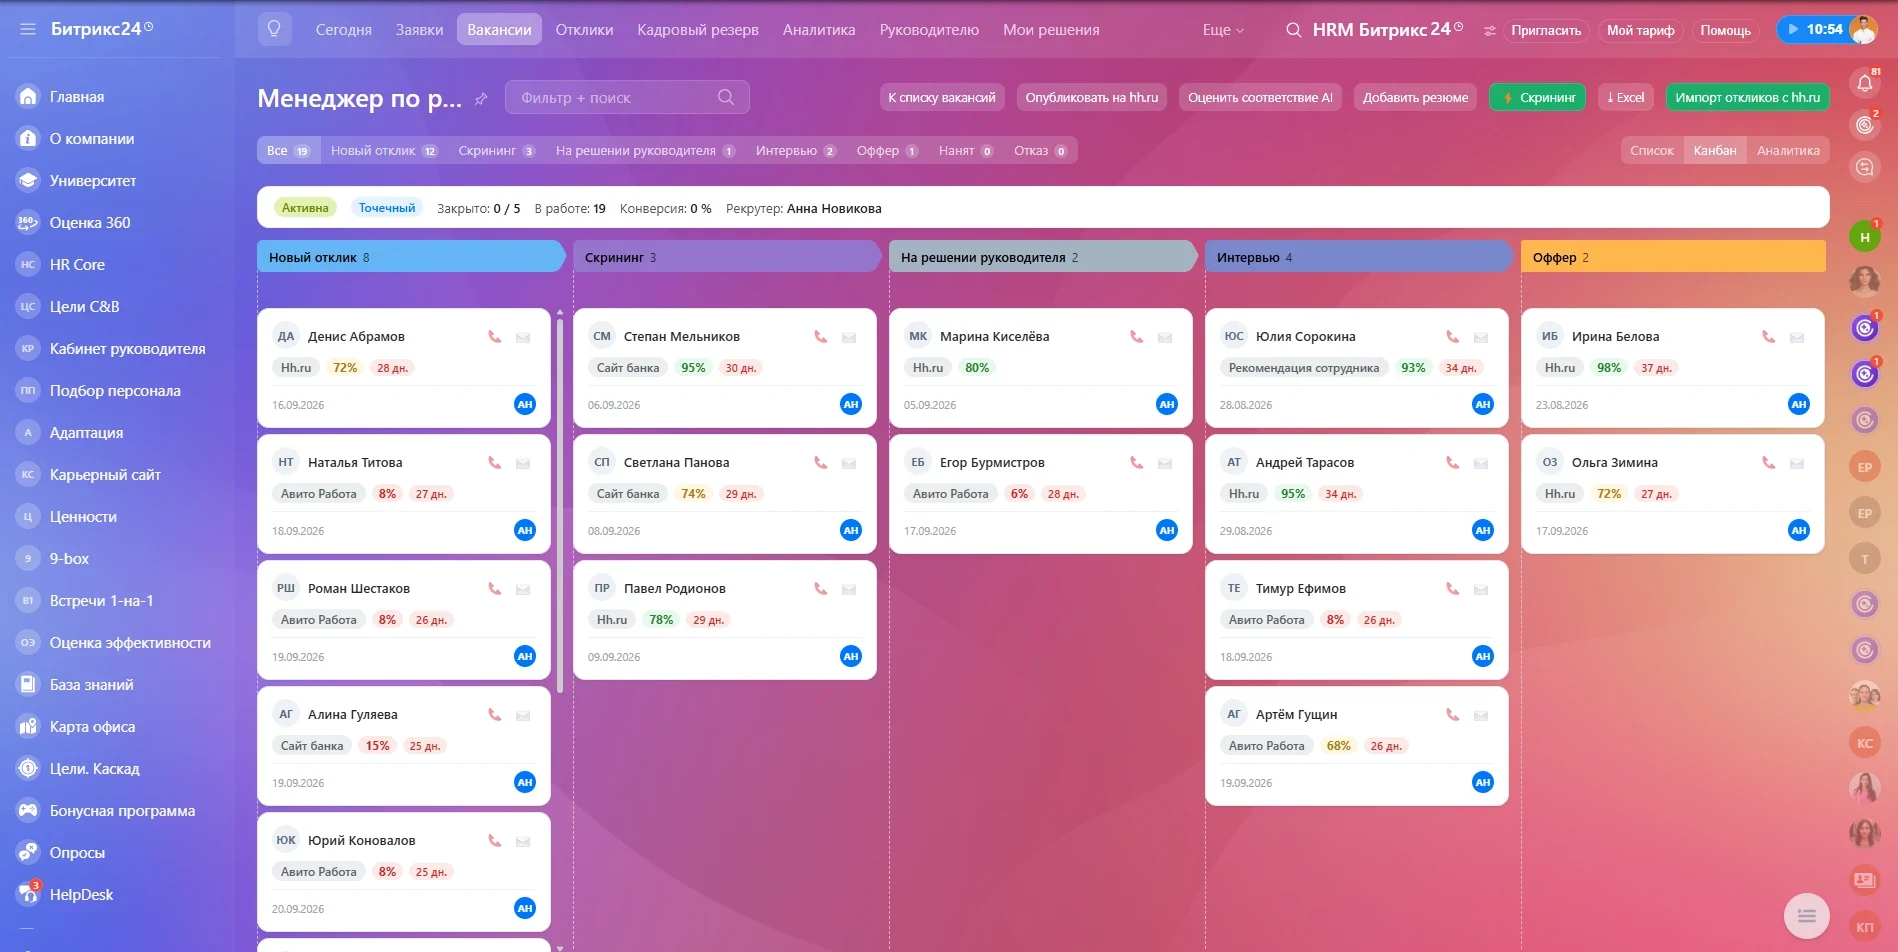Send email to Степан Мельников via envelope icon
The height and width of the screenshot is (952, 1898).
849,337
